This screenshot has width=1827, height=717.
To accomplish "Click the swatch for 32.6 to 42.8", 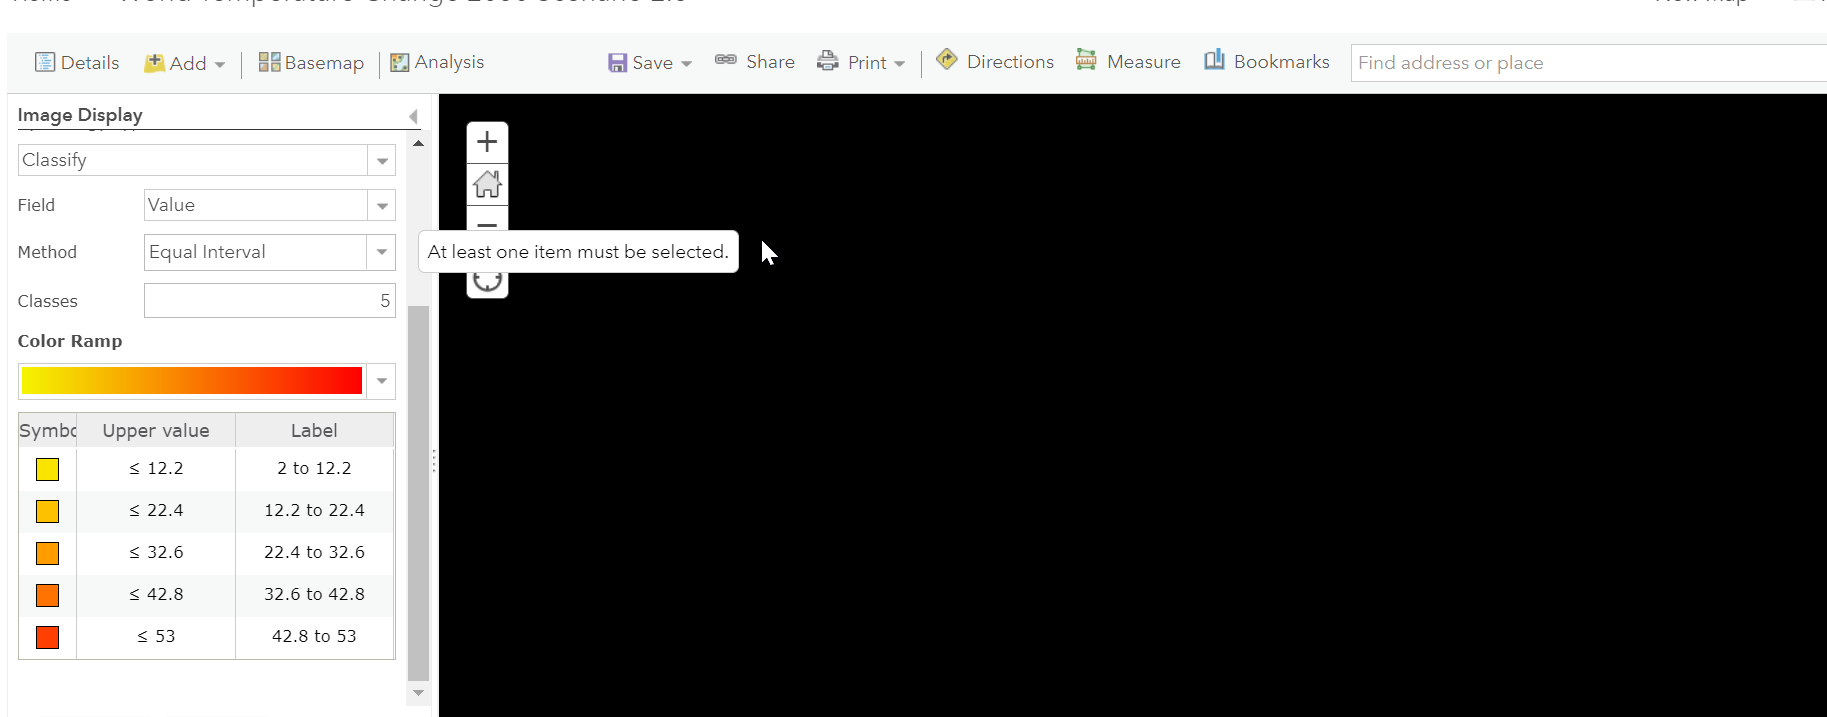I will [47, 595].
